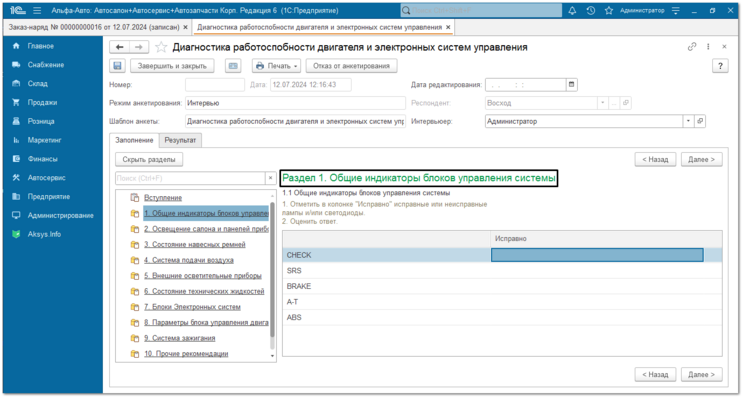Select section 7. Блоки Электронных систем
The width and height of the screenshot is (743, 398).
click(x=192, y=307)
